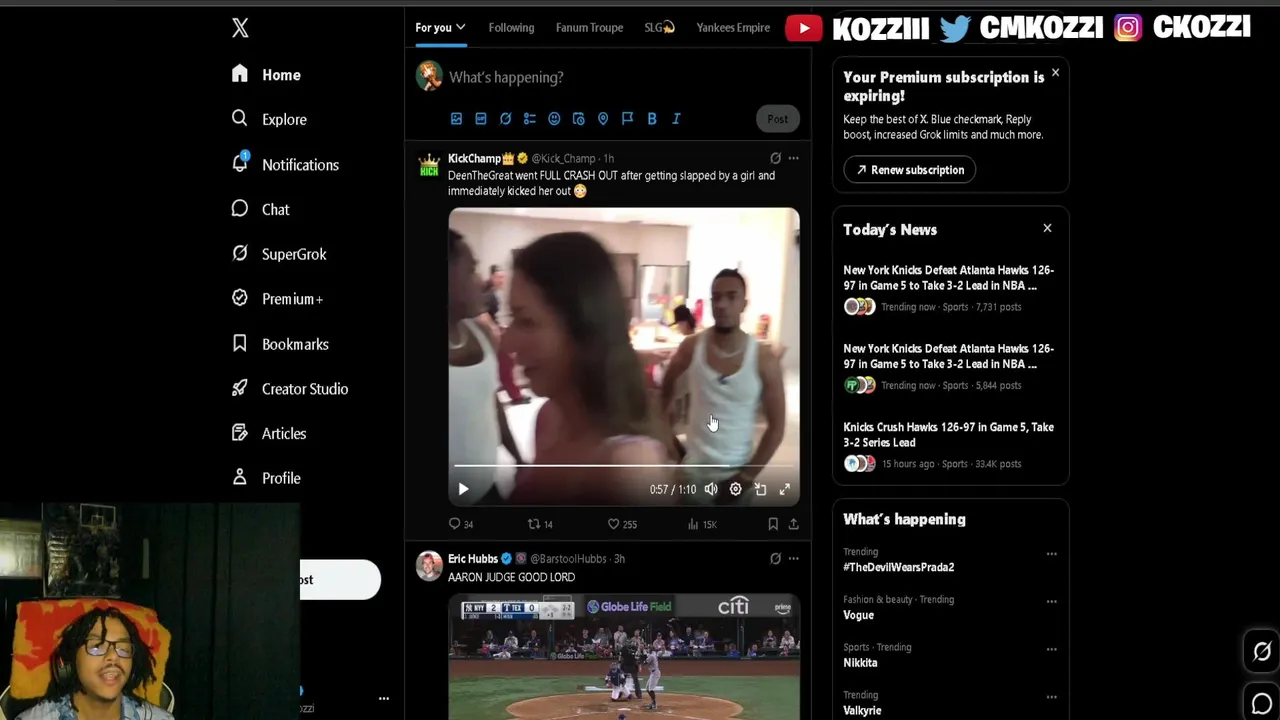Bookmark the KickChamp post

pyautogui.click(x=773, y=524)
